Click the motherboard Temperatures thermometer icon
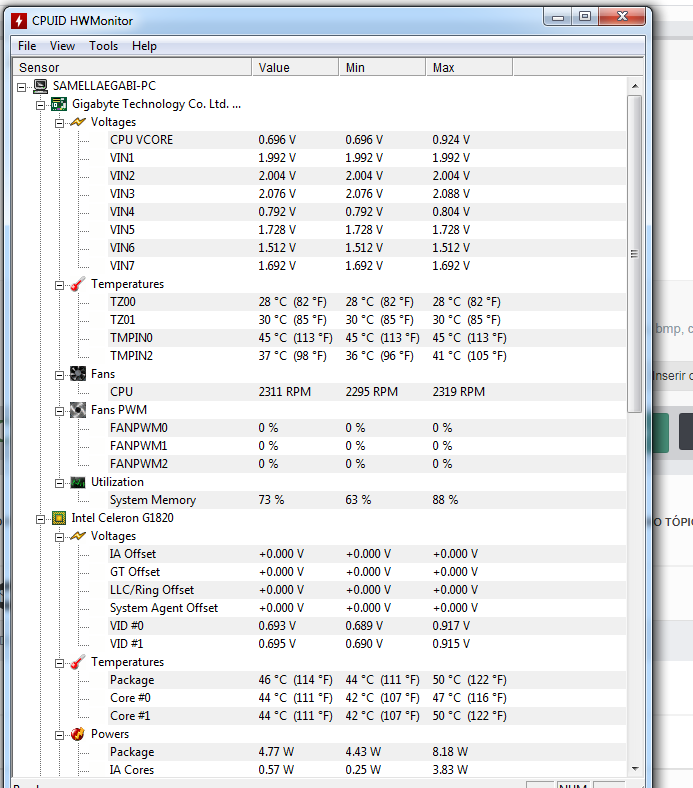Screen dimensions: 693x788 78,284
